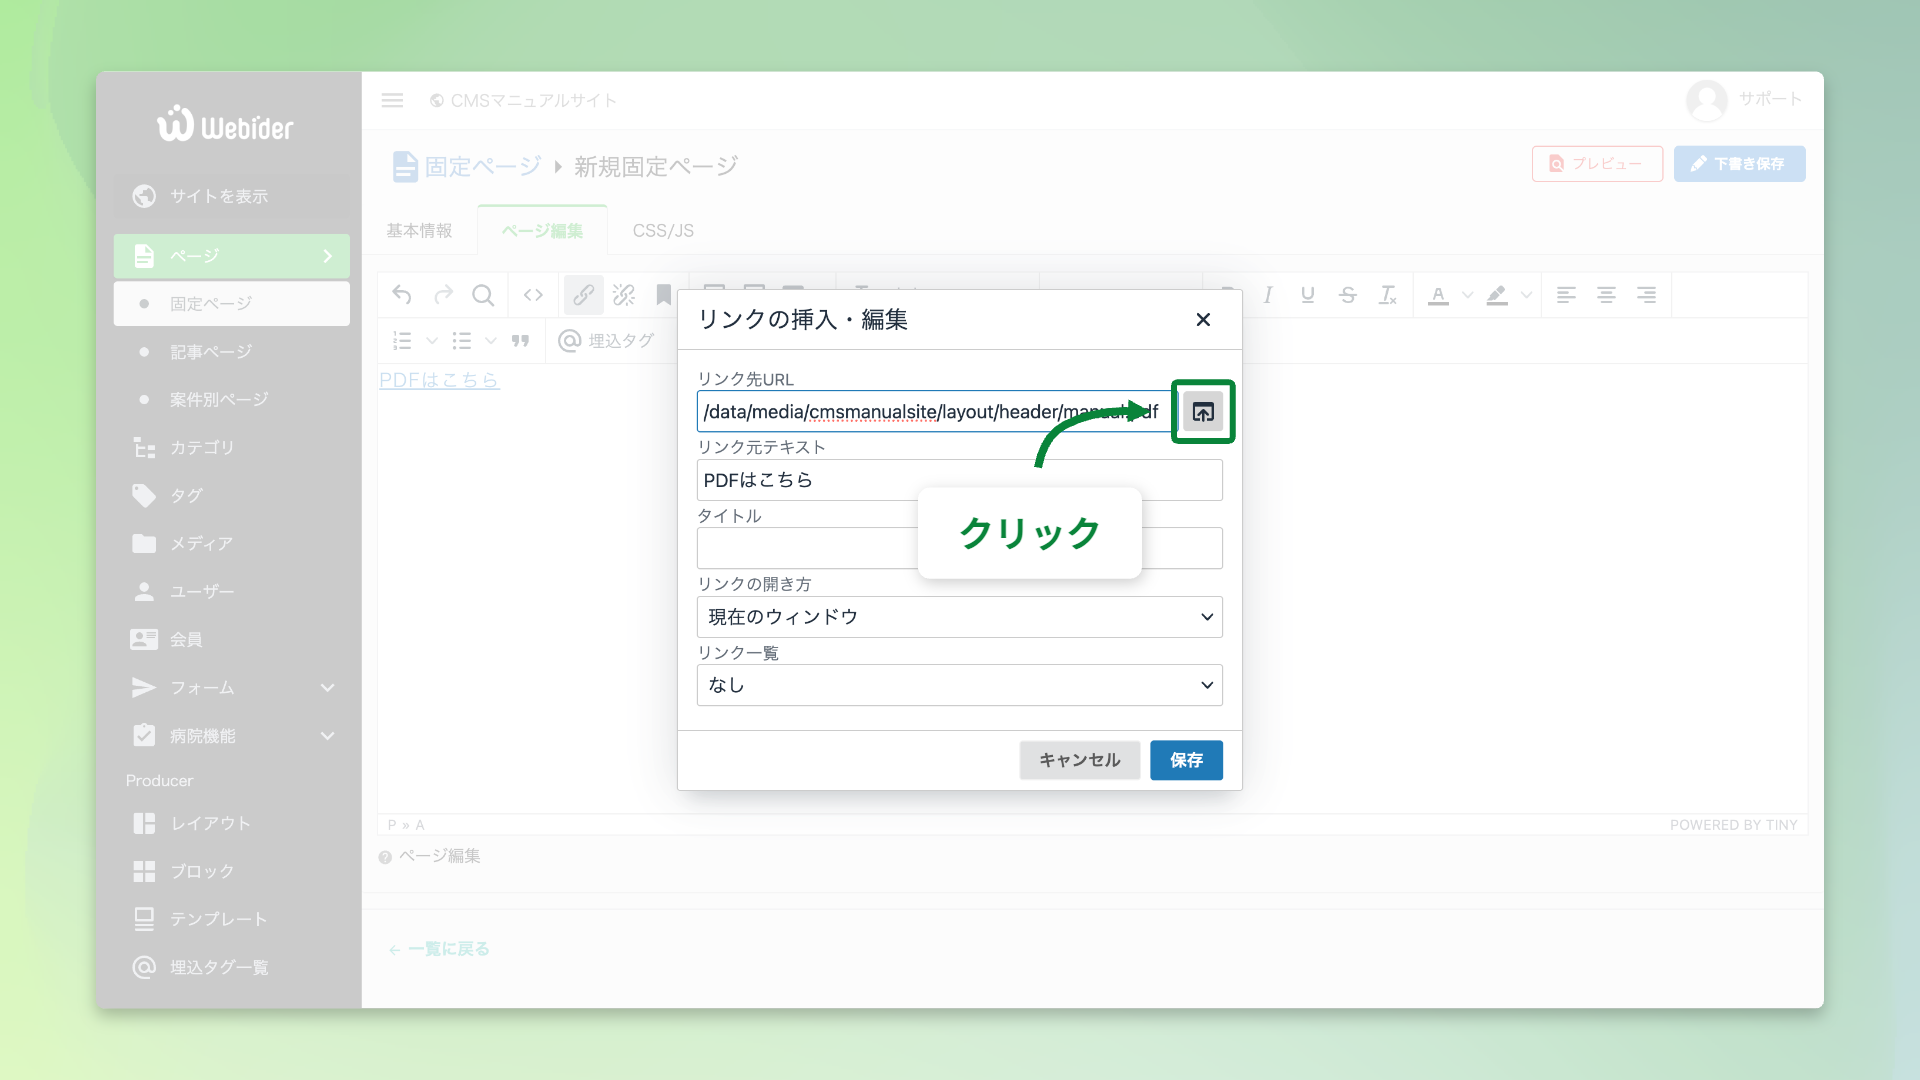Click the source code icon in toolbar
This screenshot has width=1920, height=1080.
pos(533,295)
